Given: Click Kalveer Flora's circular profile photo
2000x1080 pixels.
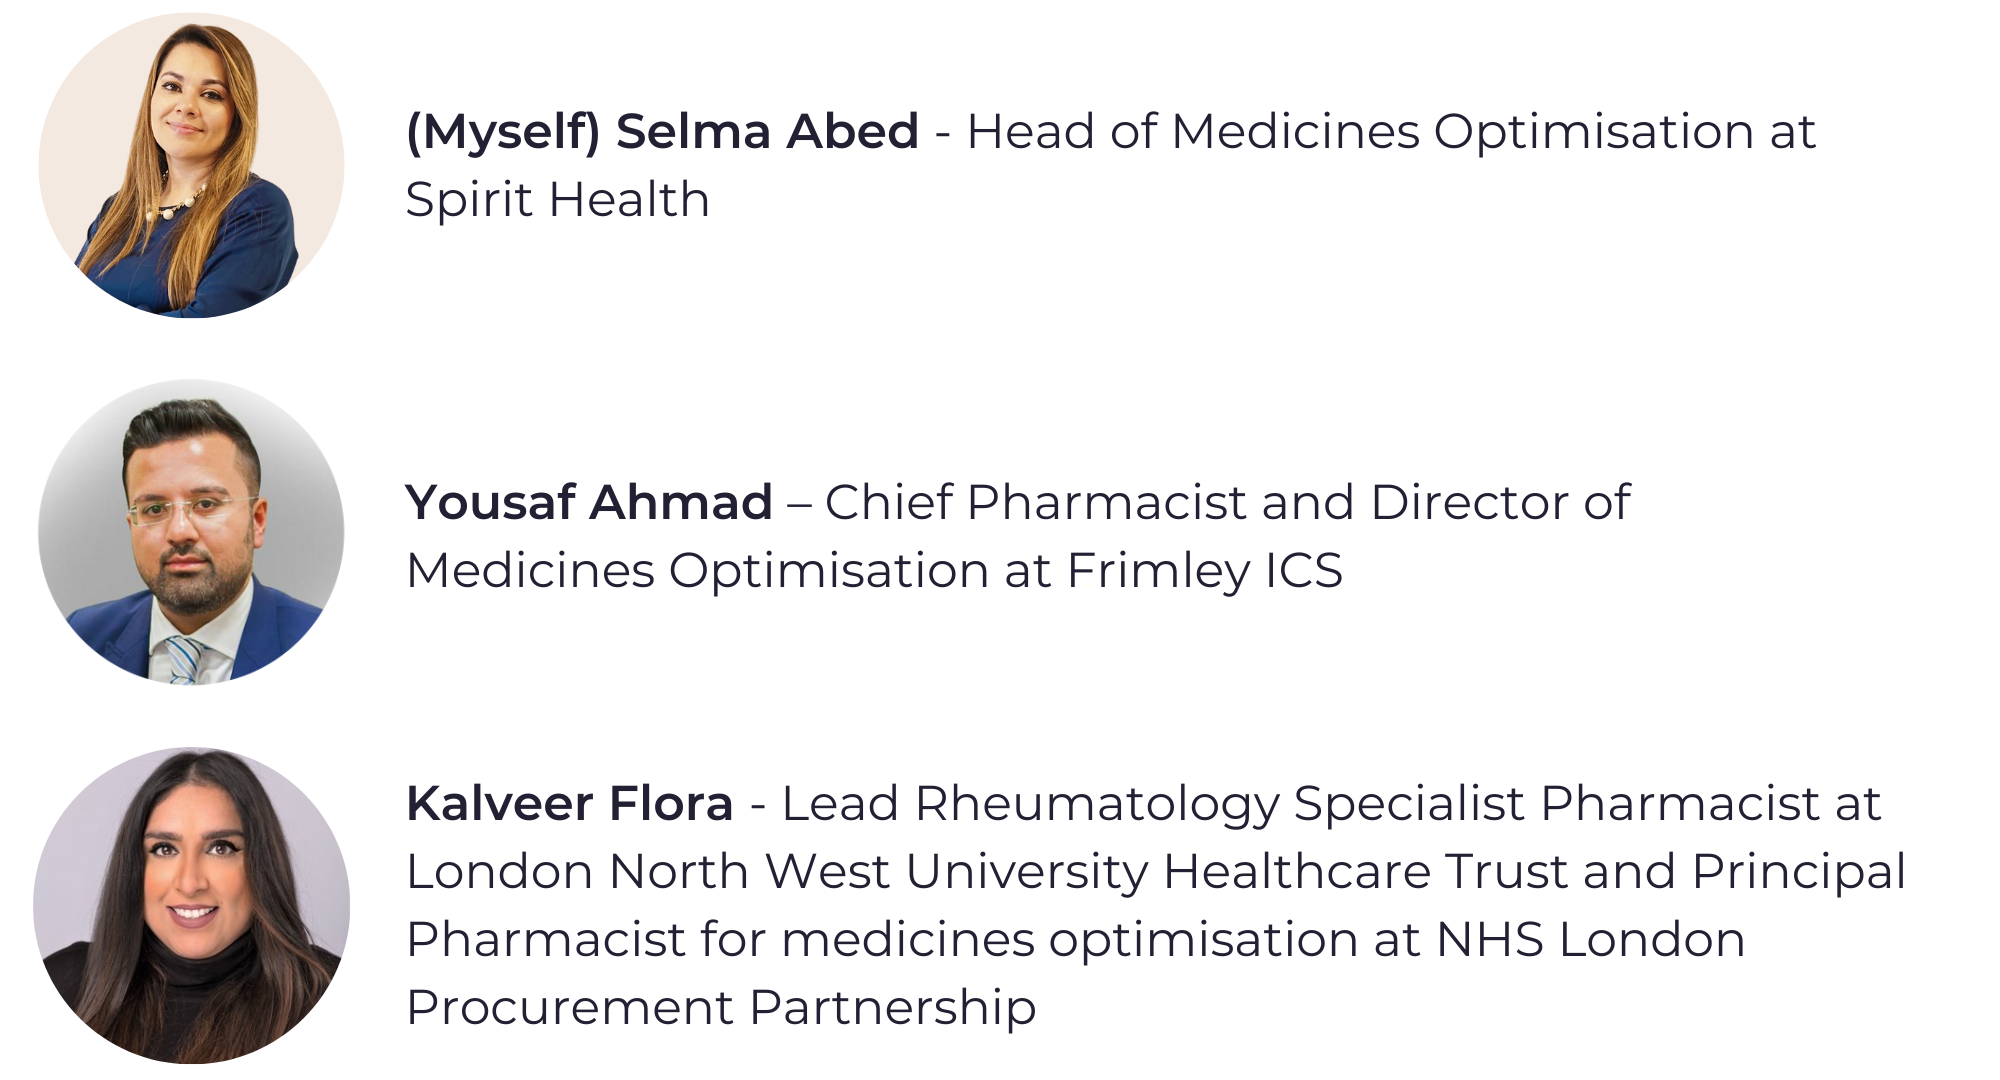Looking at the screenshot, I should click(x=191, y=906).
